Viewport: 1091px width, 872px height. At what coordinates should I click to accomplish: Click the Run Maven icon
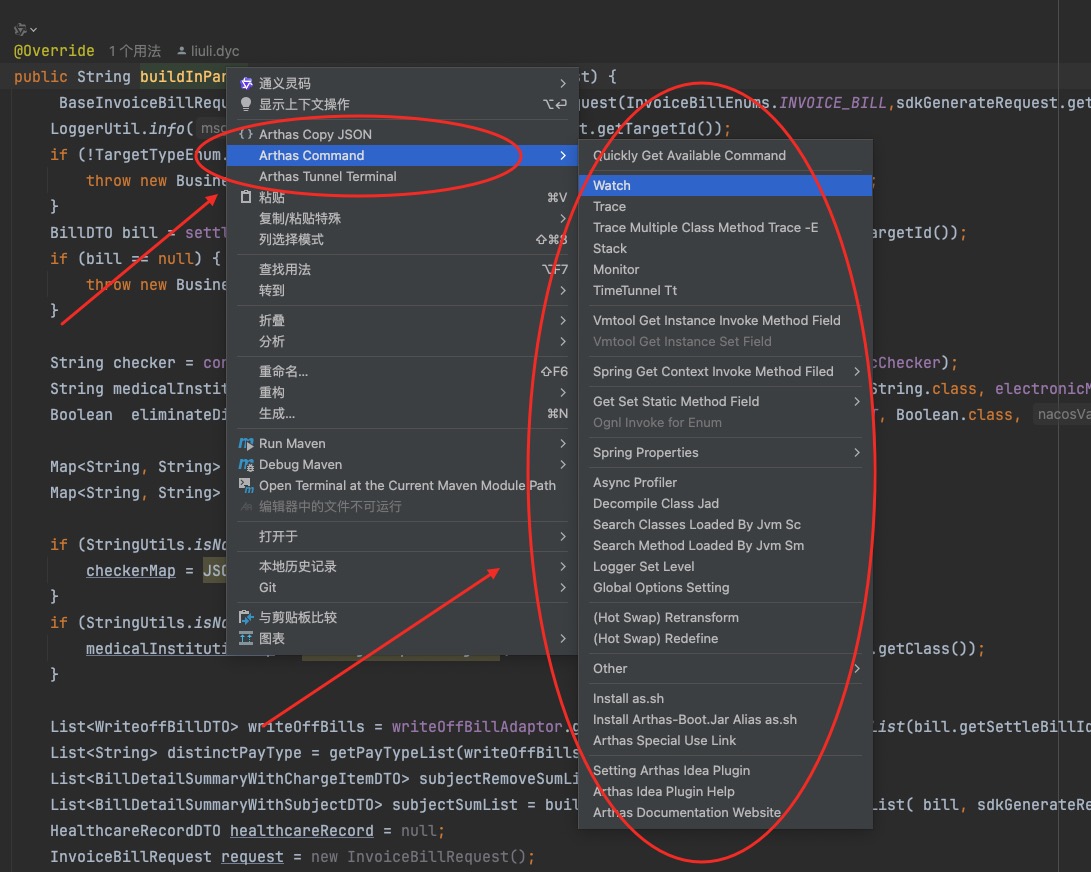point(246,443)
